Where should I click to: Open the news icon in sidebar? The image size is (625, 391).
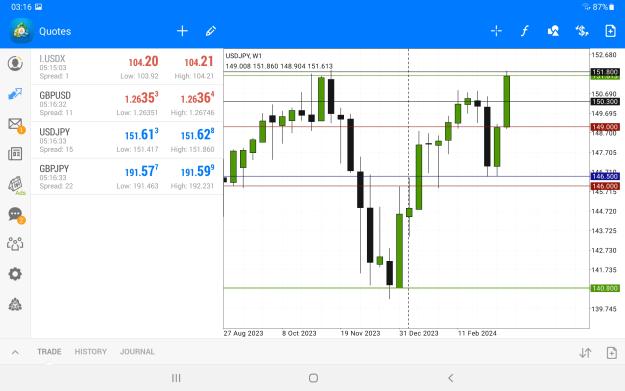click(15, 154)
